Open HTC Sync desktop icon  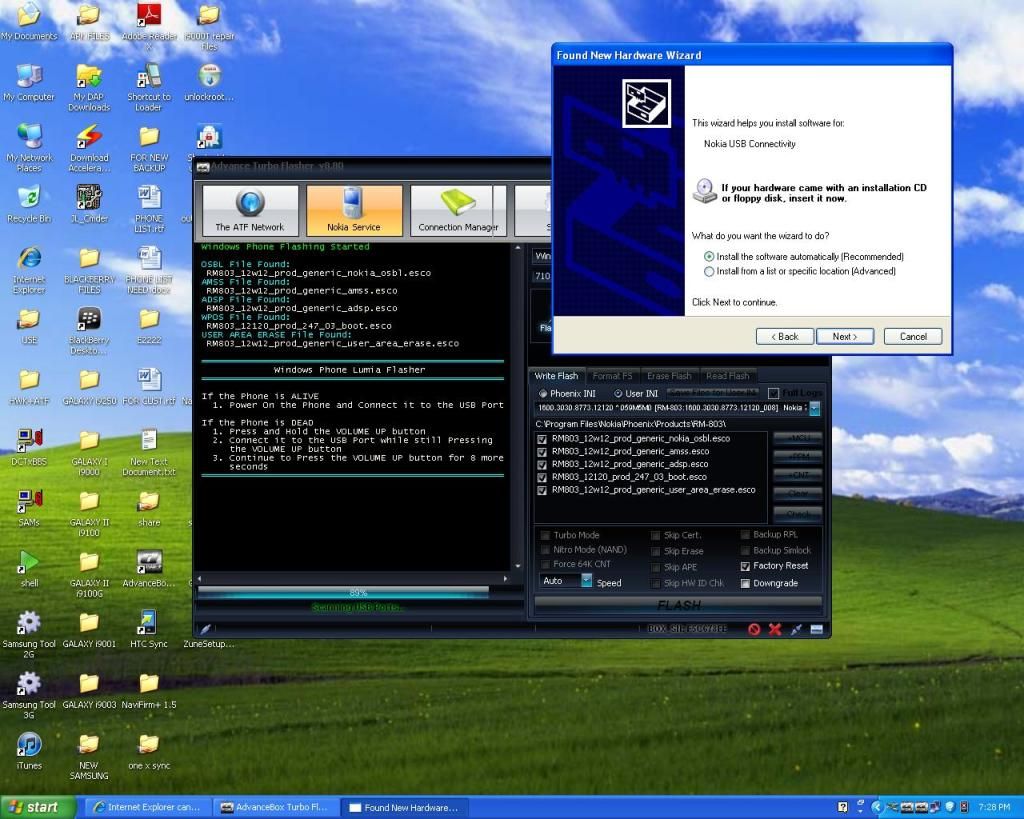[148, 630]
